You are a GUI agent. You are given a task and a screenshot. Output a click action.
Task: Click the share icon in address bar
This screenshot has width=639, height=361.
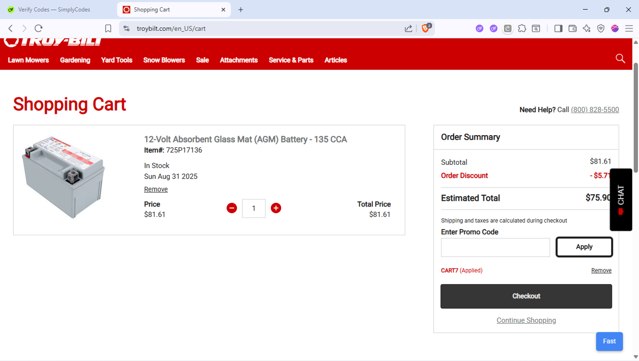tap(408, 28)
